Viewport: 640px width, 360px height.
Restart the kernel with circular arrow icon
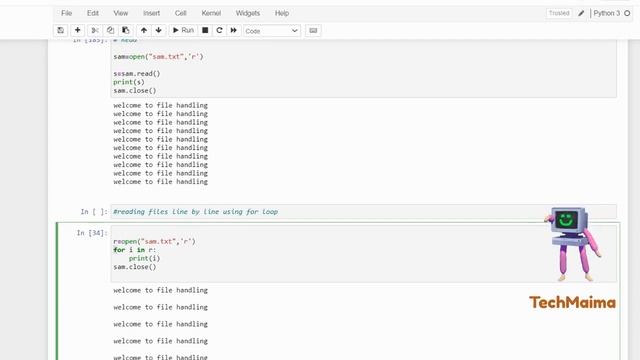click(x=219, y=30)
